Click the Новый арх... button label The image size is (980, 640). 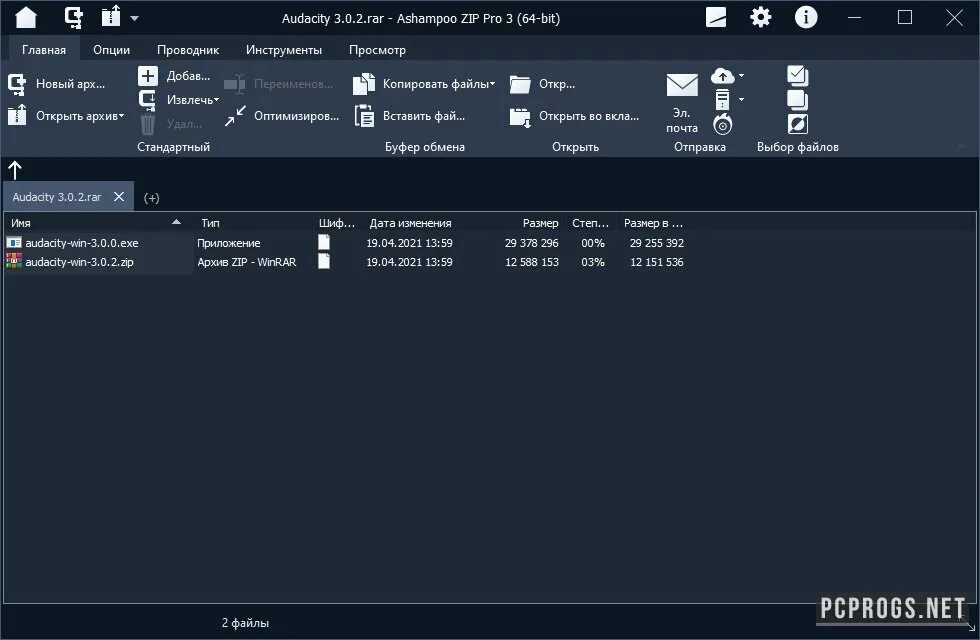pos(71,84)
